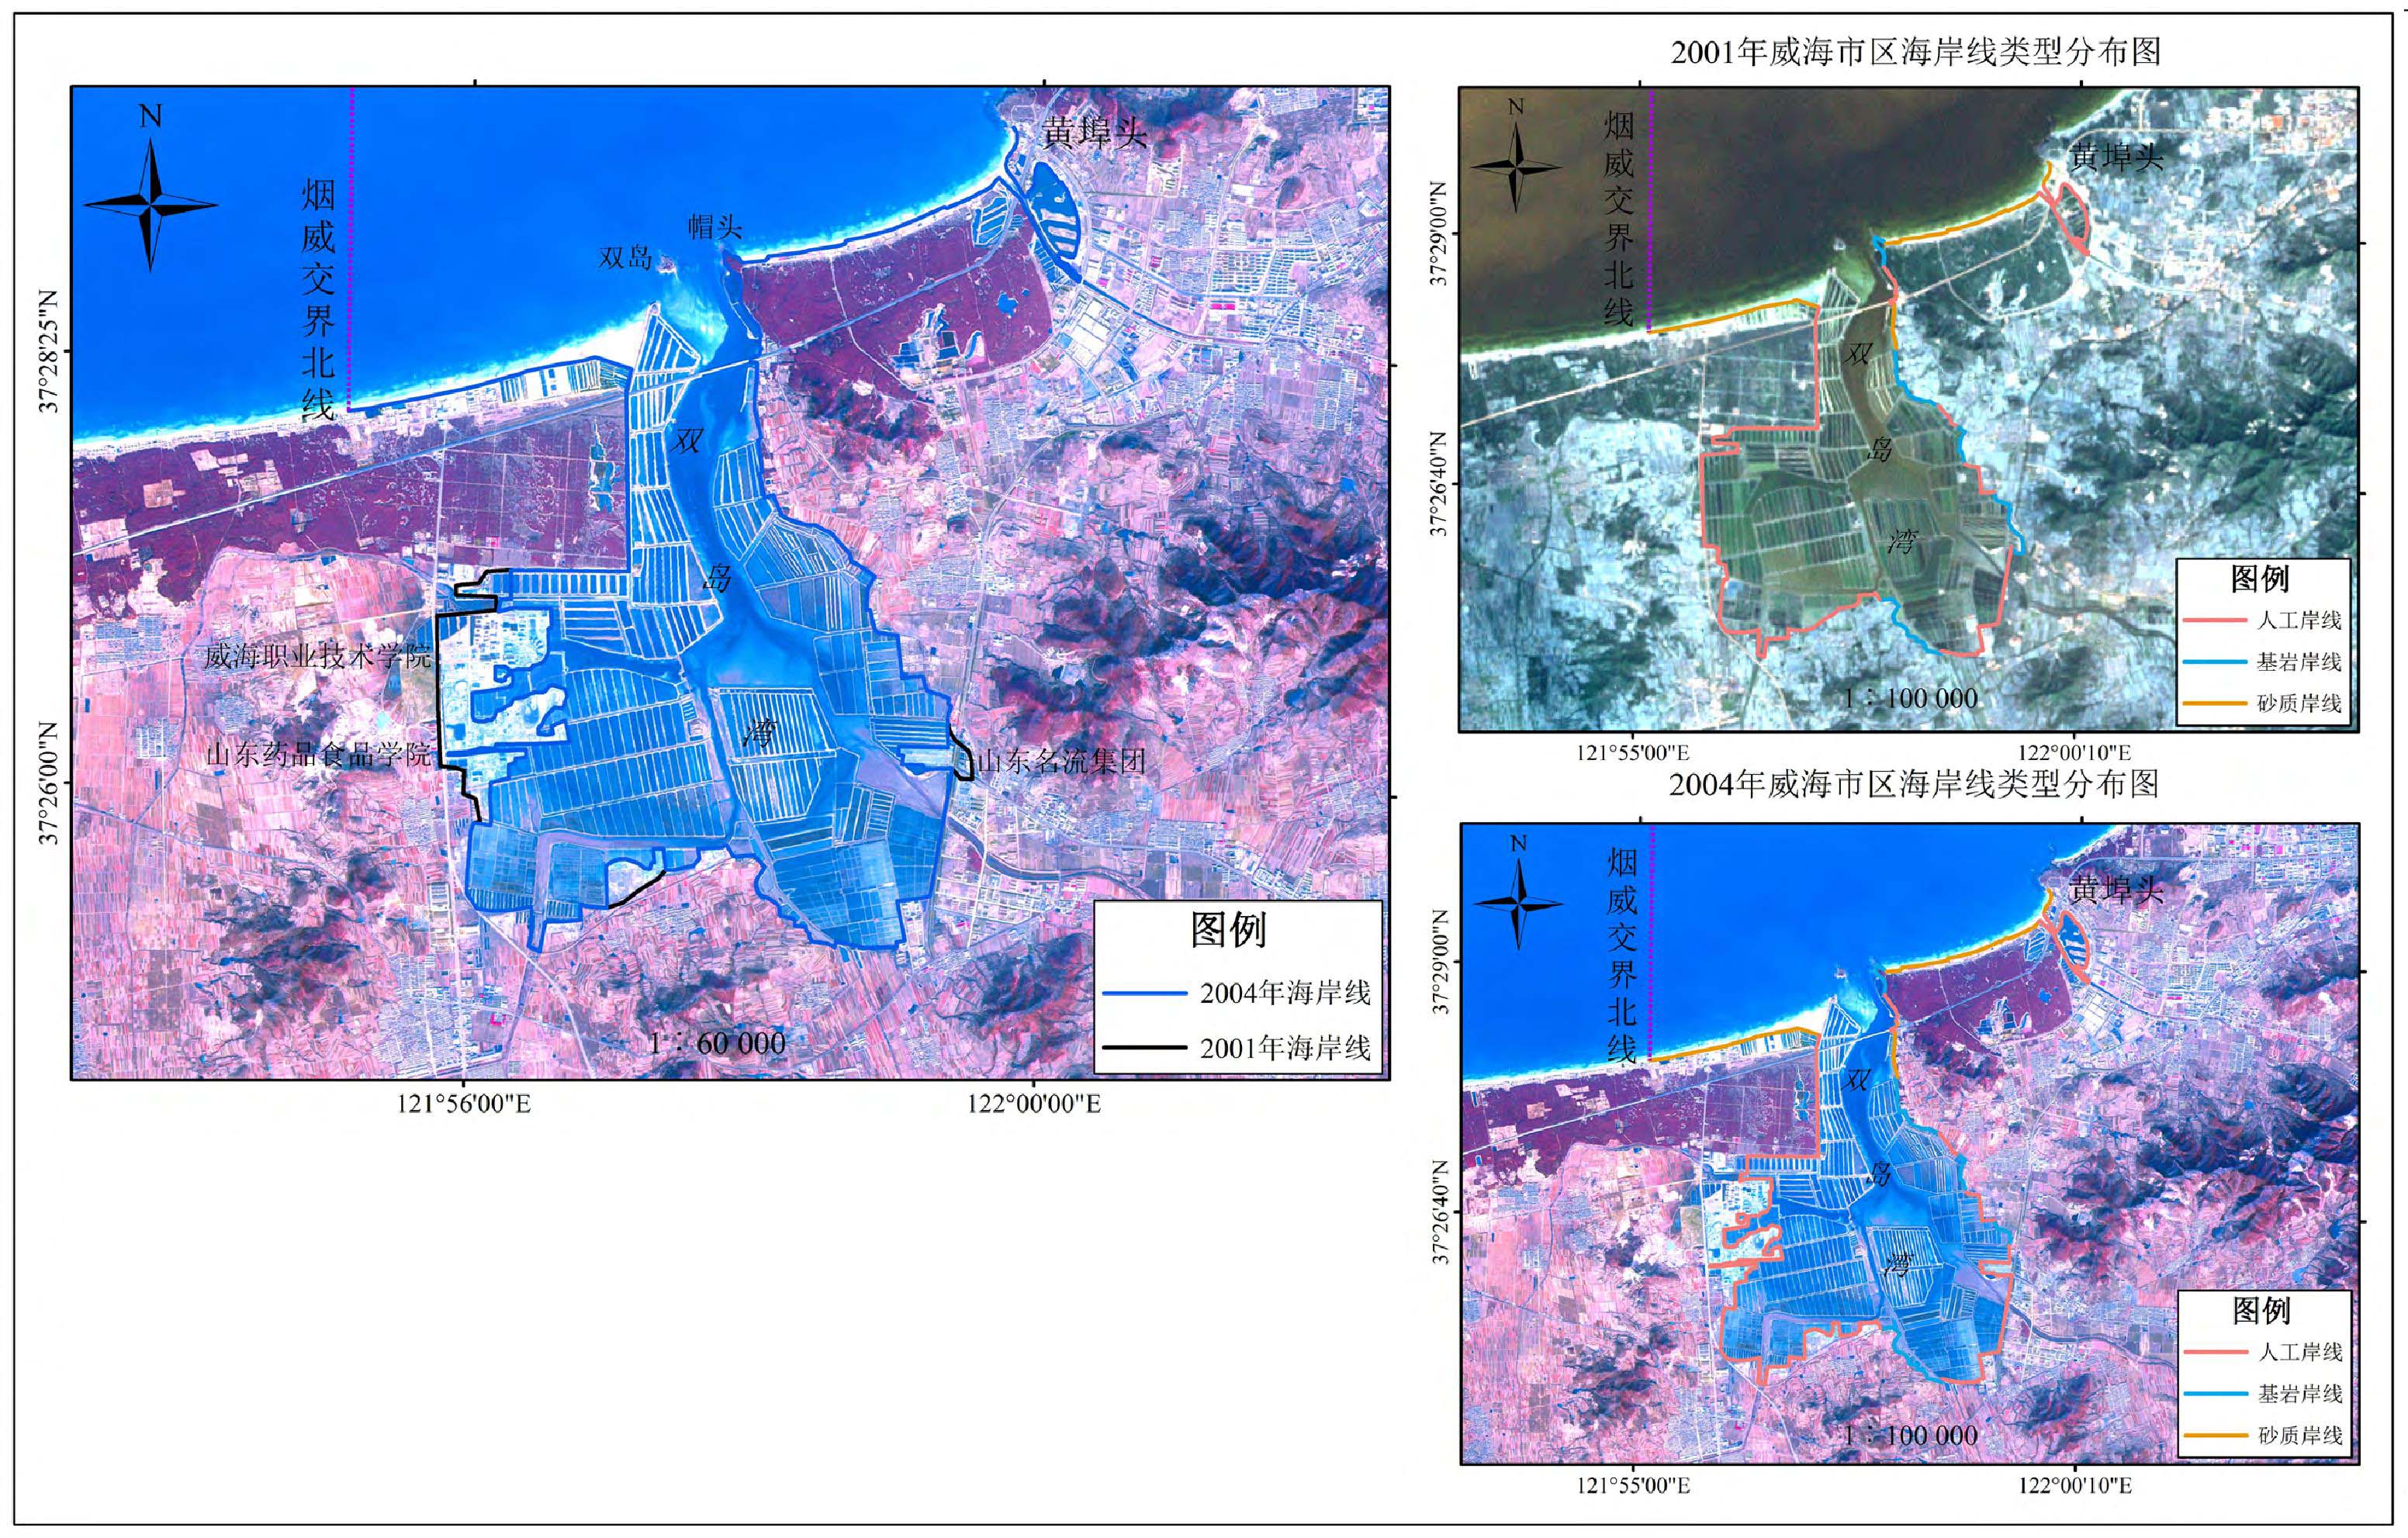Click the blue 基岩岸线 swatch in 2001 map legend

2216,662
